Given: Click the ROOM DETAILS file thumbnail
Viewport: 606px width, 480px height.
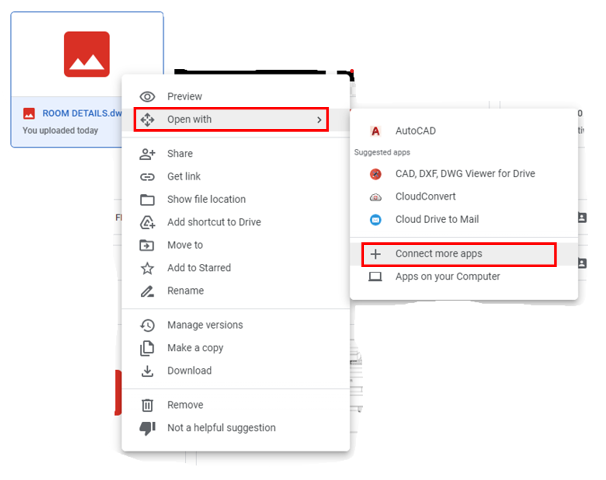Looking at the screenshot, I should point(87,55).
